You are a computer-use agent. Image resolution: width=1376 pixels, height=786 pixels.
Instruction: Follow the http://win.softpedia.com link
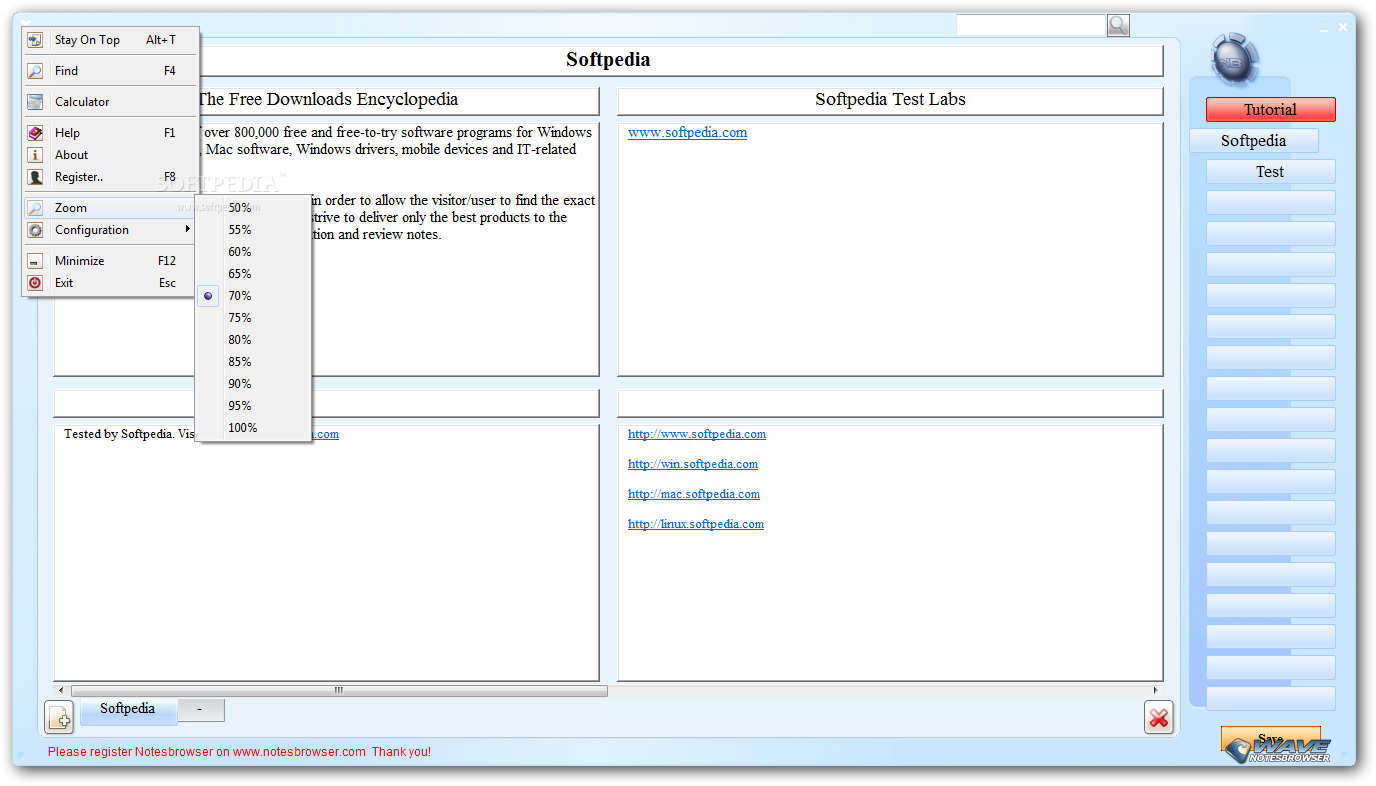click(x=693, y=464)
